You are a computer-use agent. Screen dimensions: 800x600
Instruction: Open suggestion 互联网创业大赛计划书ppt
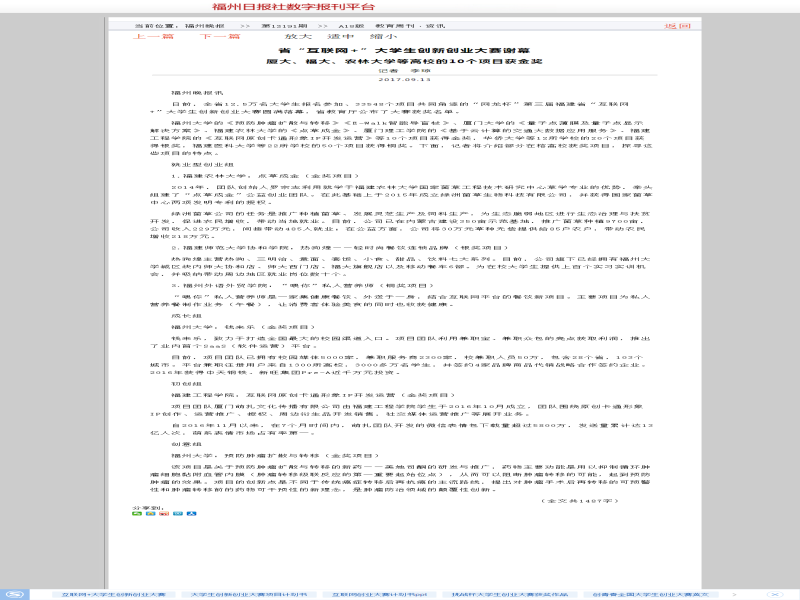coord(380,594)
